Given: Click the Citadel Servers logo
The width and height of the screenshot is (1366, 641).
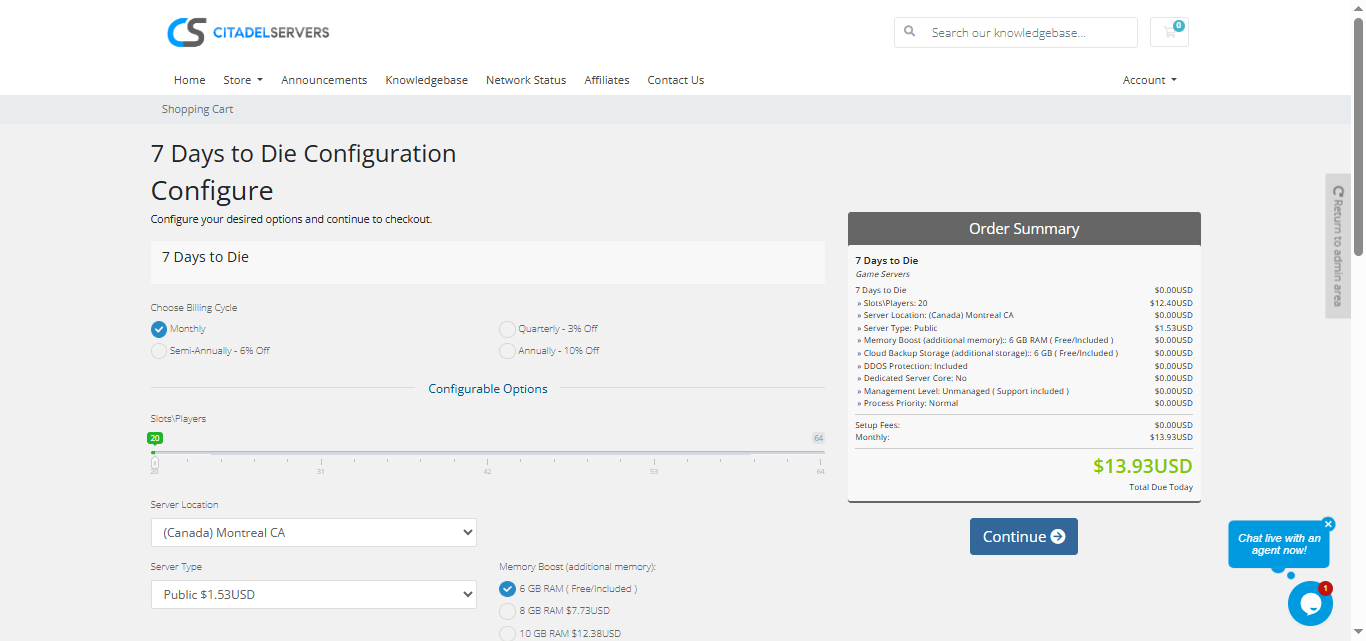Looking at the screenshot, I should (x=248, y=32).
